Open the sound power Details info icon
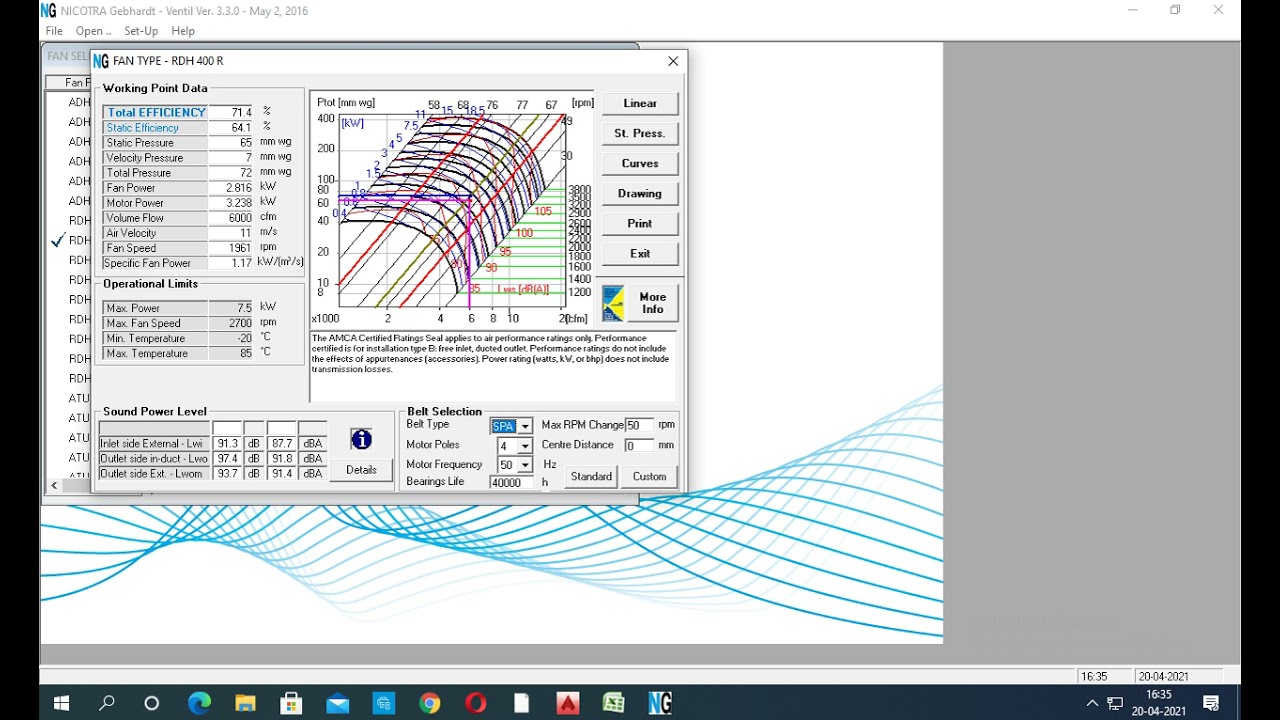Screen dimensions: 1280x720 [x=361, y=439]
